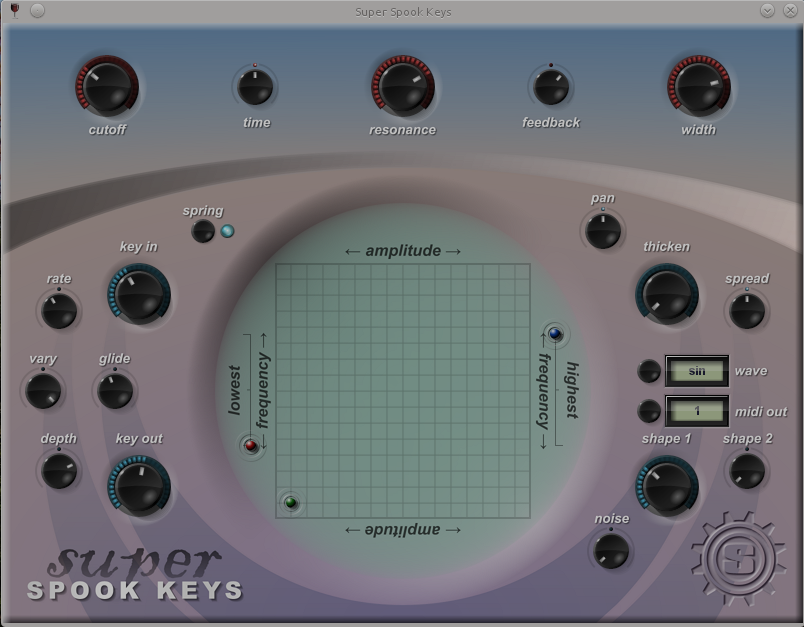This screenshot has width=804, height=627.
Task: Click the cutoff knob
Action: point(106,88)
